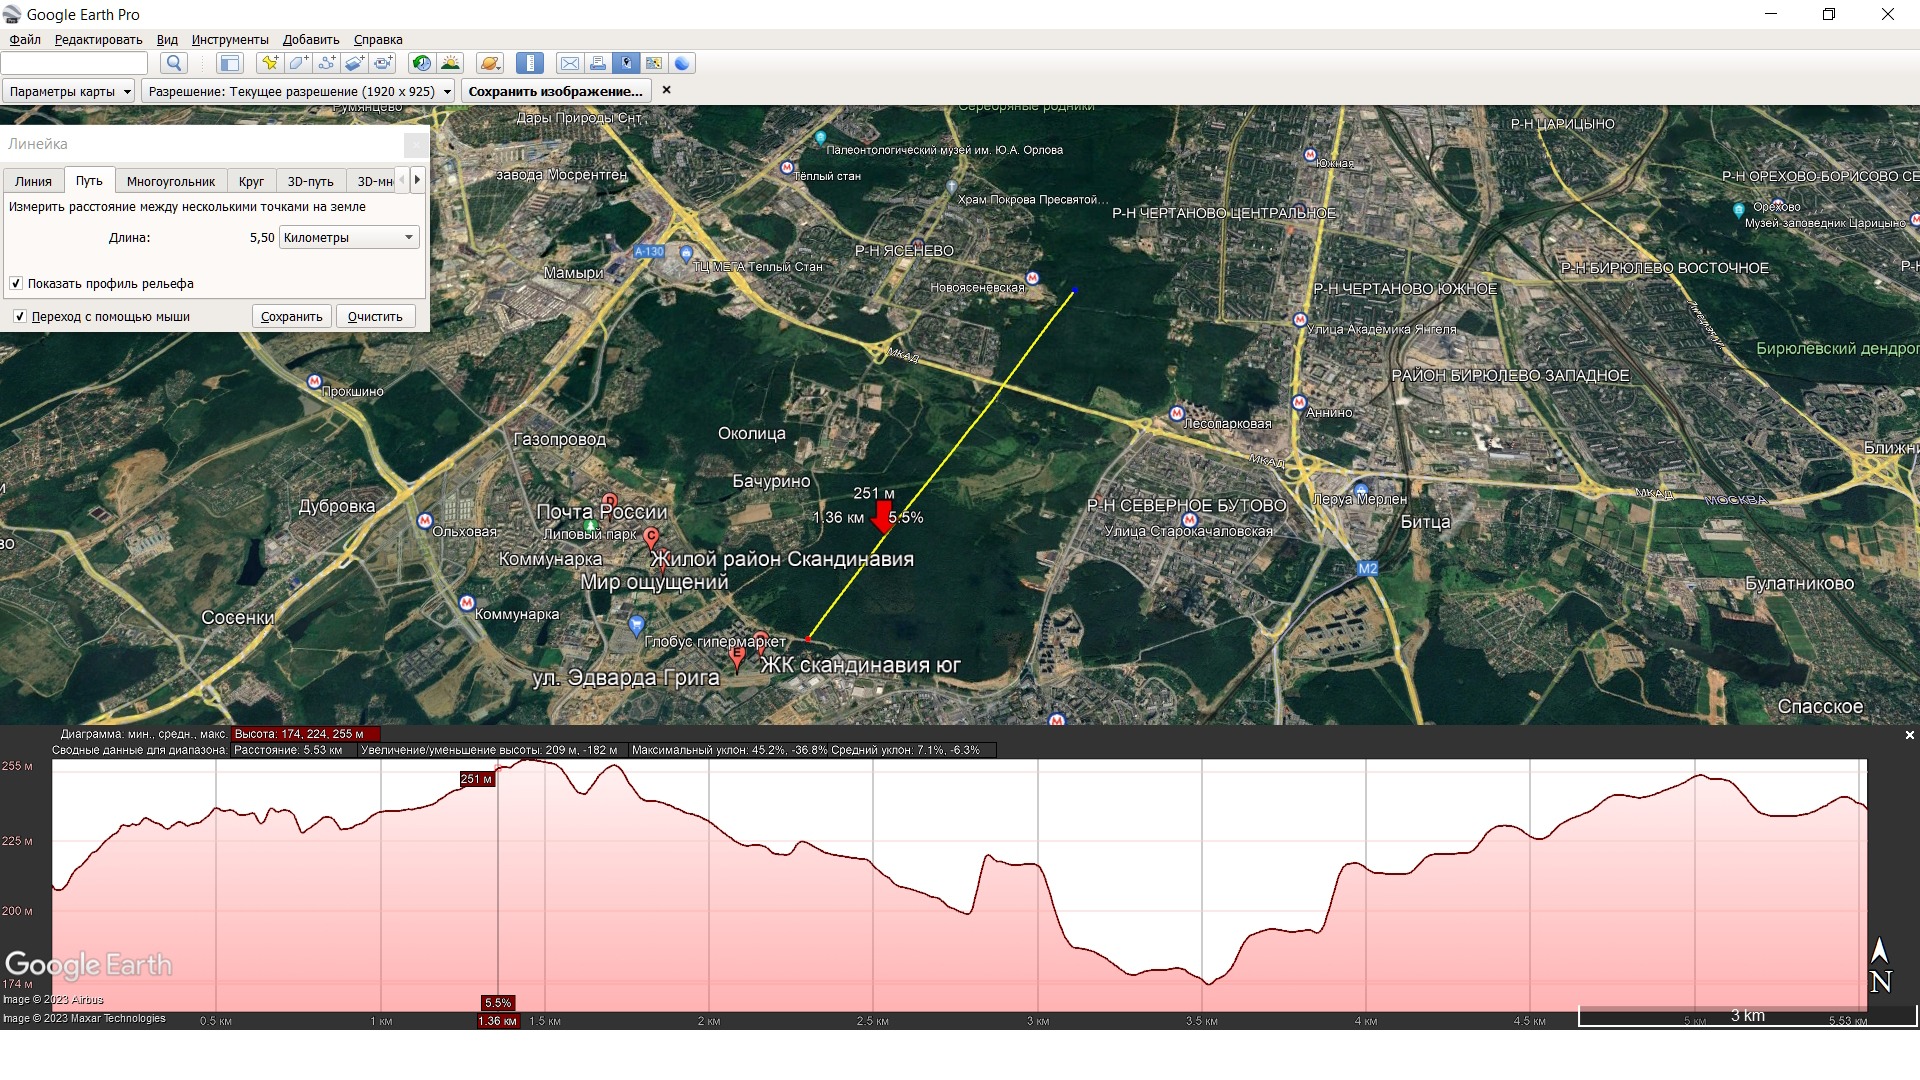Add a placemark with the pushpin icon
Image resolution: width=1920 pixels, height=1080 pixels.
[x=269, y=63]
